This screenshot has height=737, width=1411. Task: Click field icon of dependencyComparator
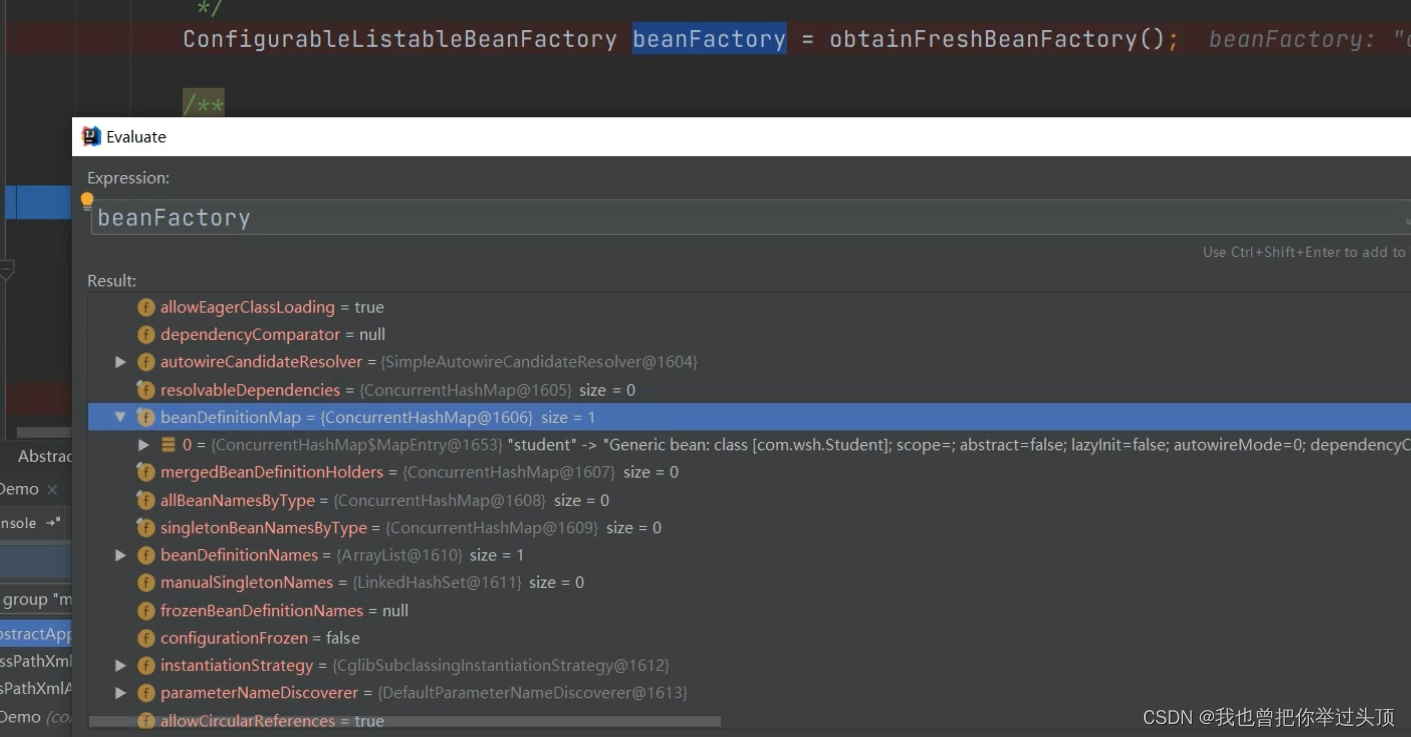pyautogui.click(x=146, y=334)
